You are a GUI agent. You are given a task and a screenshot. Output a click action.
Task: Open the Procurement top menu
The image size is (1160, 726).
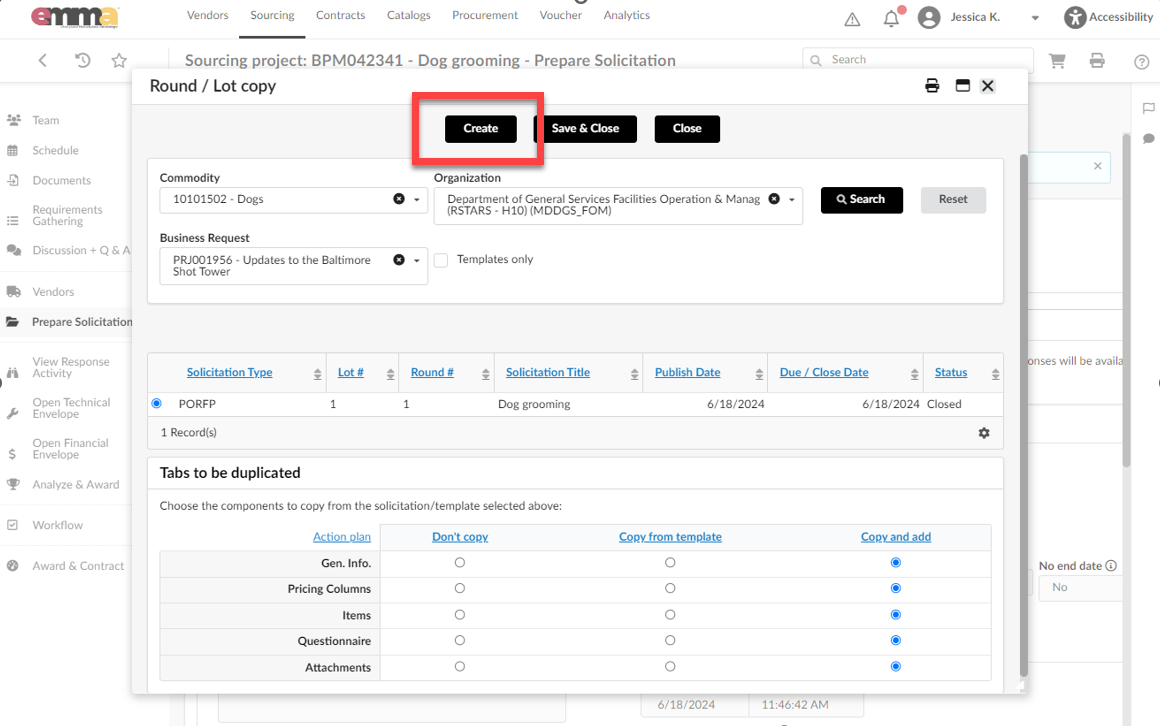tap(485, 15)
